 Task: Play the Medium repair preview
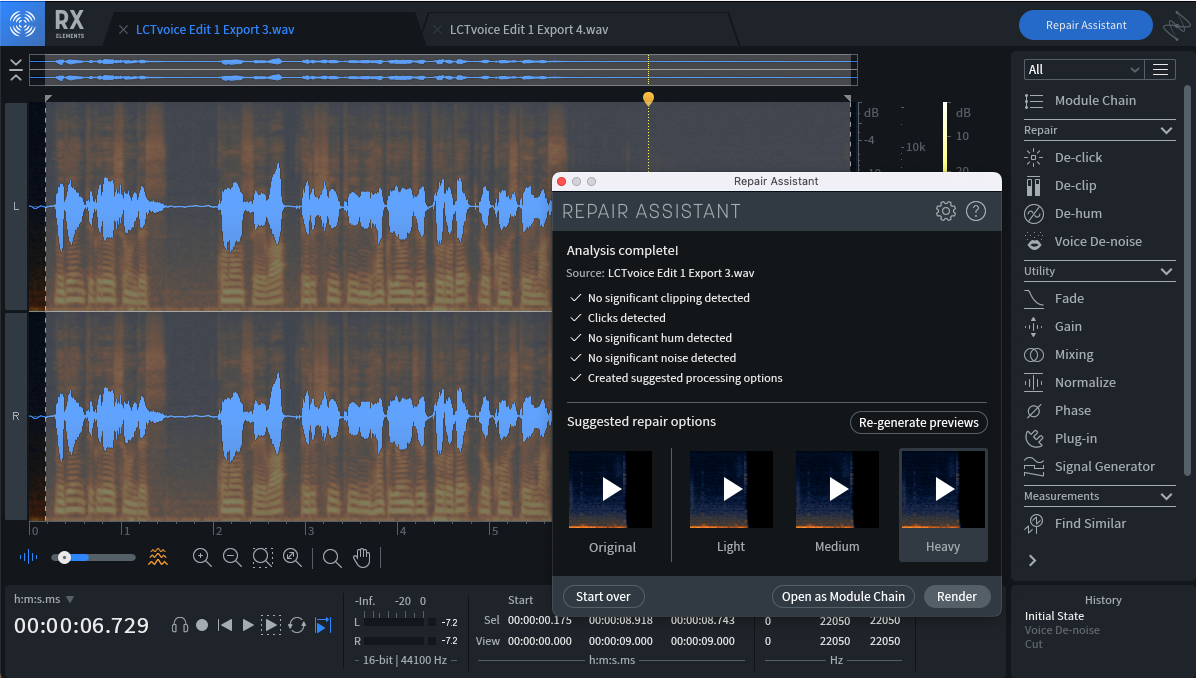tap(838, 489)
